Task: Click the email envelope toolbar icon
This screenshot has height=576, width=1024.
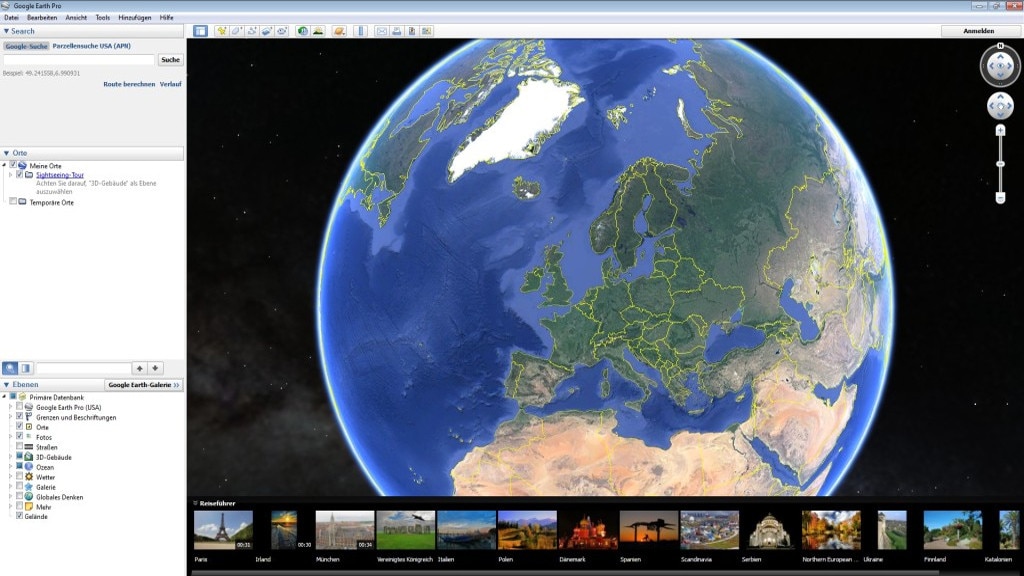Action: (381, 31)
